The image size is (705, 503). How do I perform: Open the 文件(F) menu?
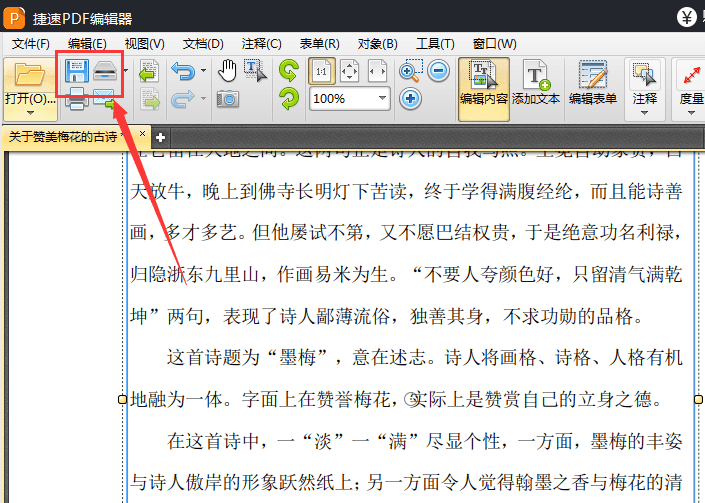click(x=31, y=44)
